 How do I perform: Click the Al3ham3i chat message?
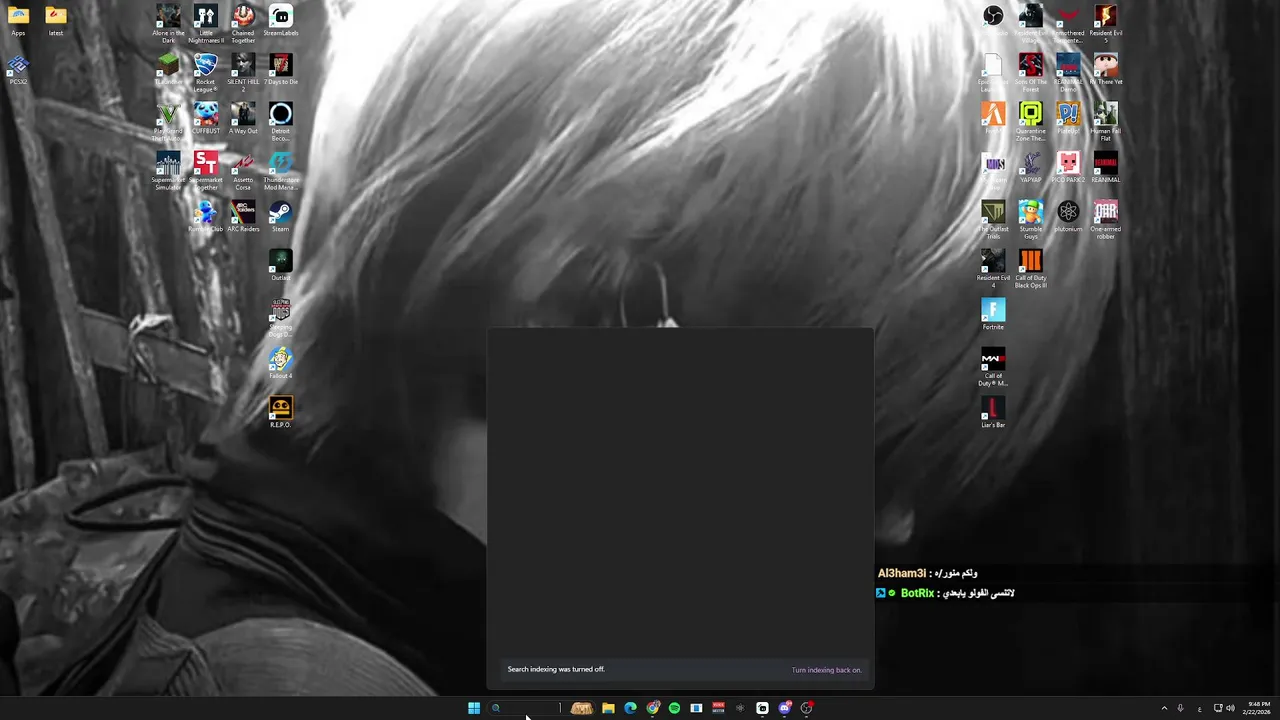(928, 573)
